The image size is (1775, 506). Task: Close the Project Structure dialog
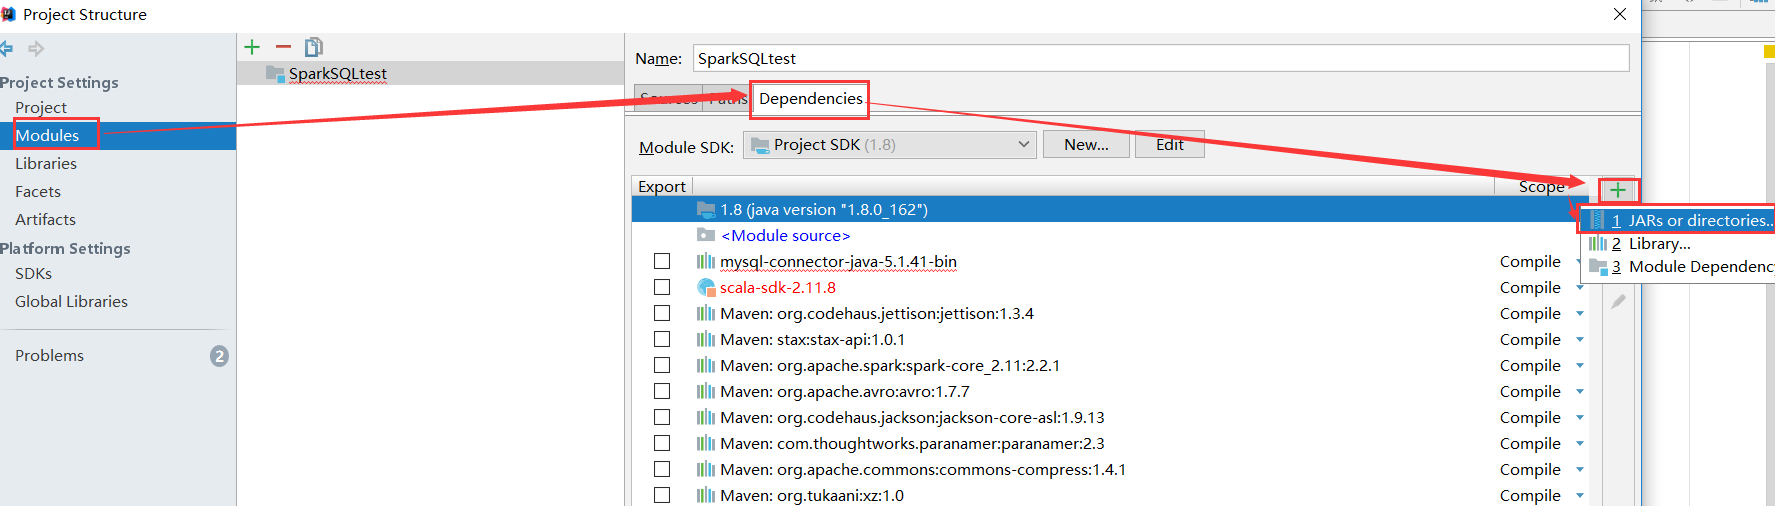click(x=1620, y=14)
